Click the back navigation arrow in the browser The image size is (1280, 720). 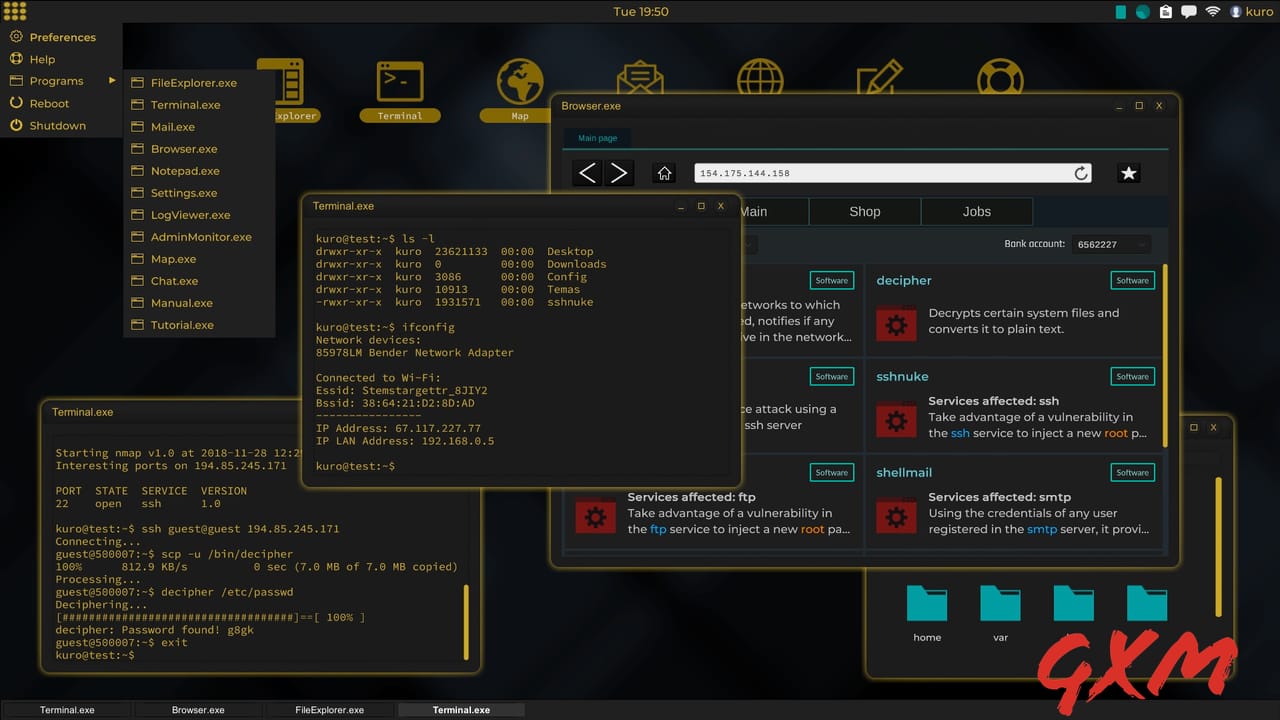(587, 172)
